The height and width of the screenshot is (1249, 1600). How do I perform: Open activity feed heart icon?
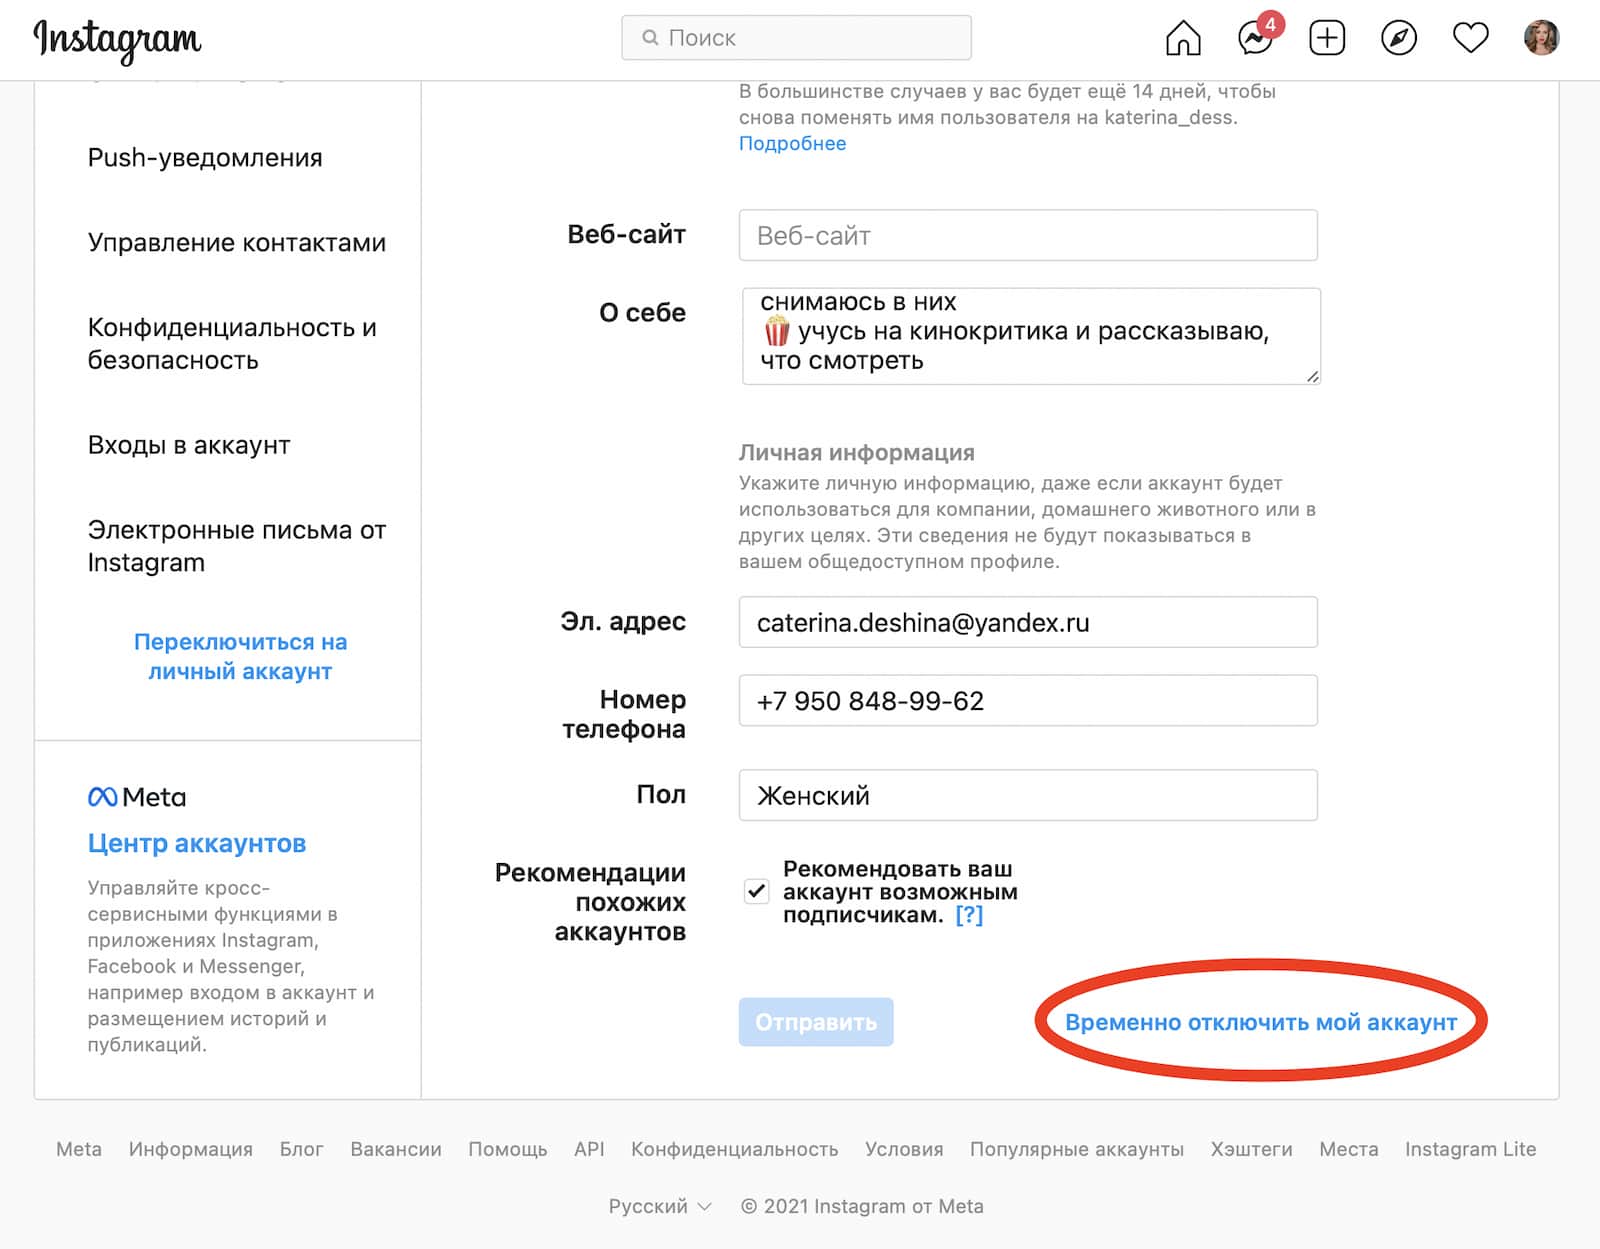tap(1470, 39)
